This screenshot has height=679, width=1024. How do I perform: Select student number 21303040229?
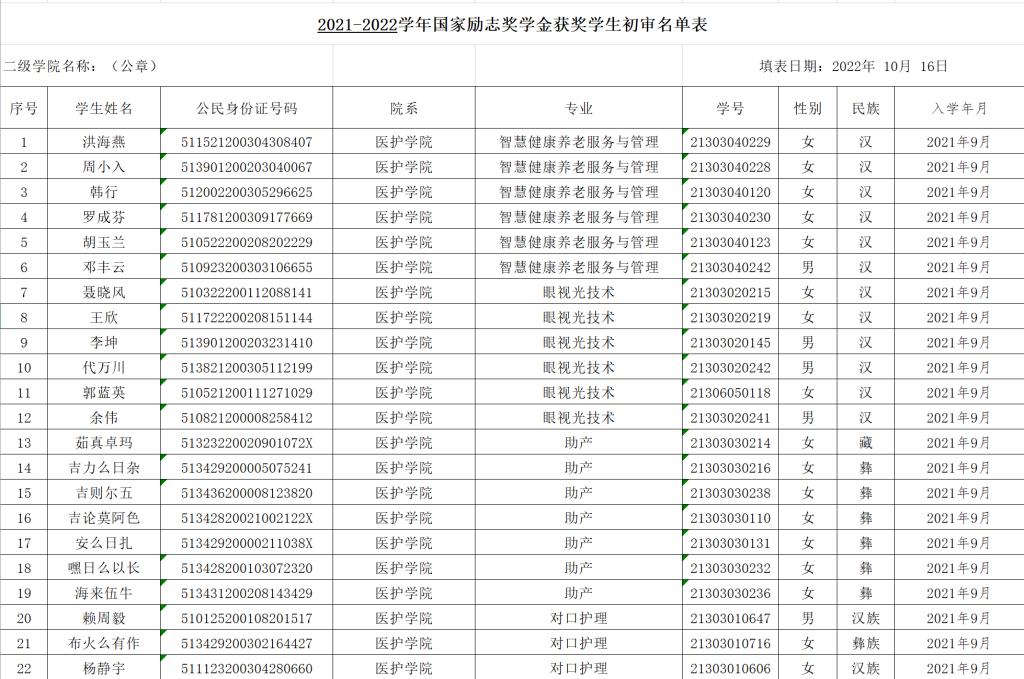click(730, 142)
